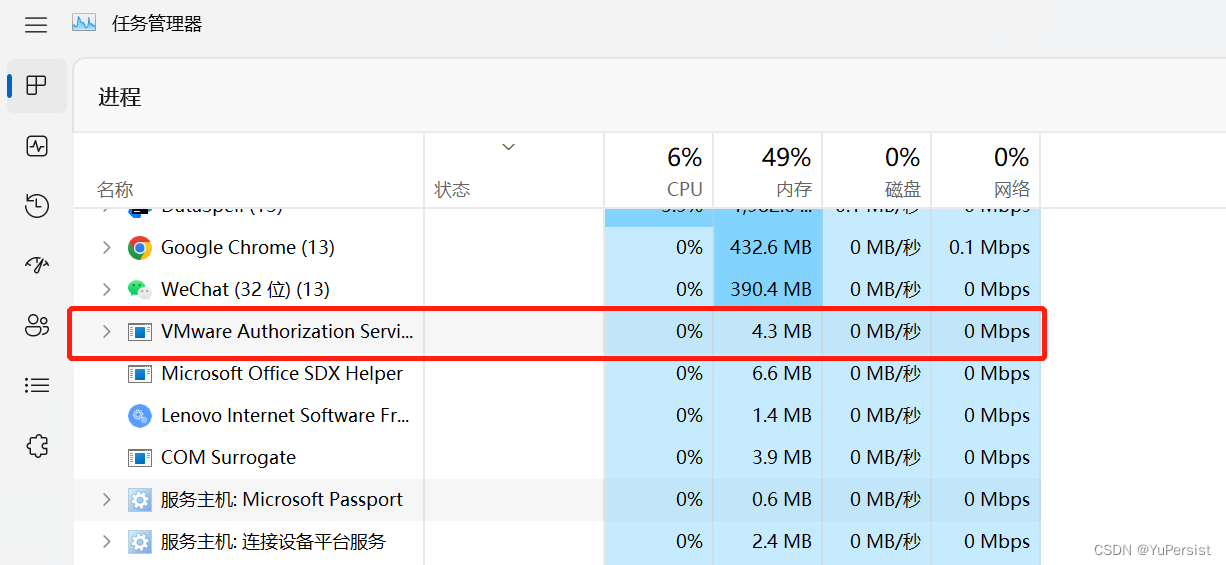Sort by 网络 usage column header

(986, 171)
